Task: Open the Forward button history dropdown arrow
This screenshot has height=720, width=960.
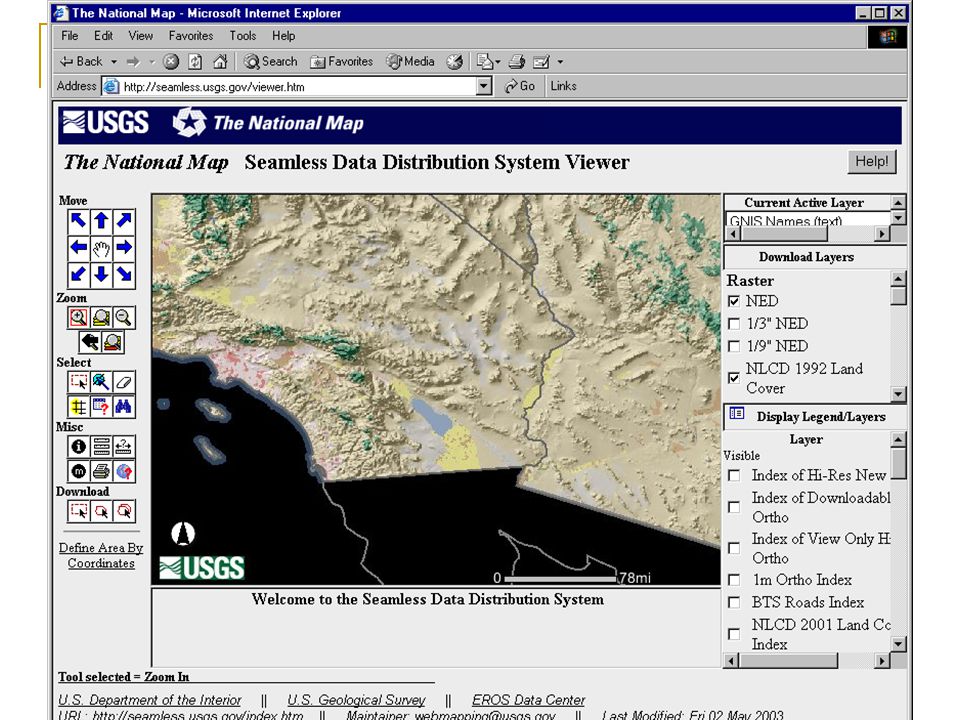Action: (x=152, y=62)
